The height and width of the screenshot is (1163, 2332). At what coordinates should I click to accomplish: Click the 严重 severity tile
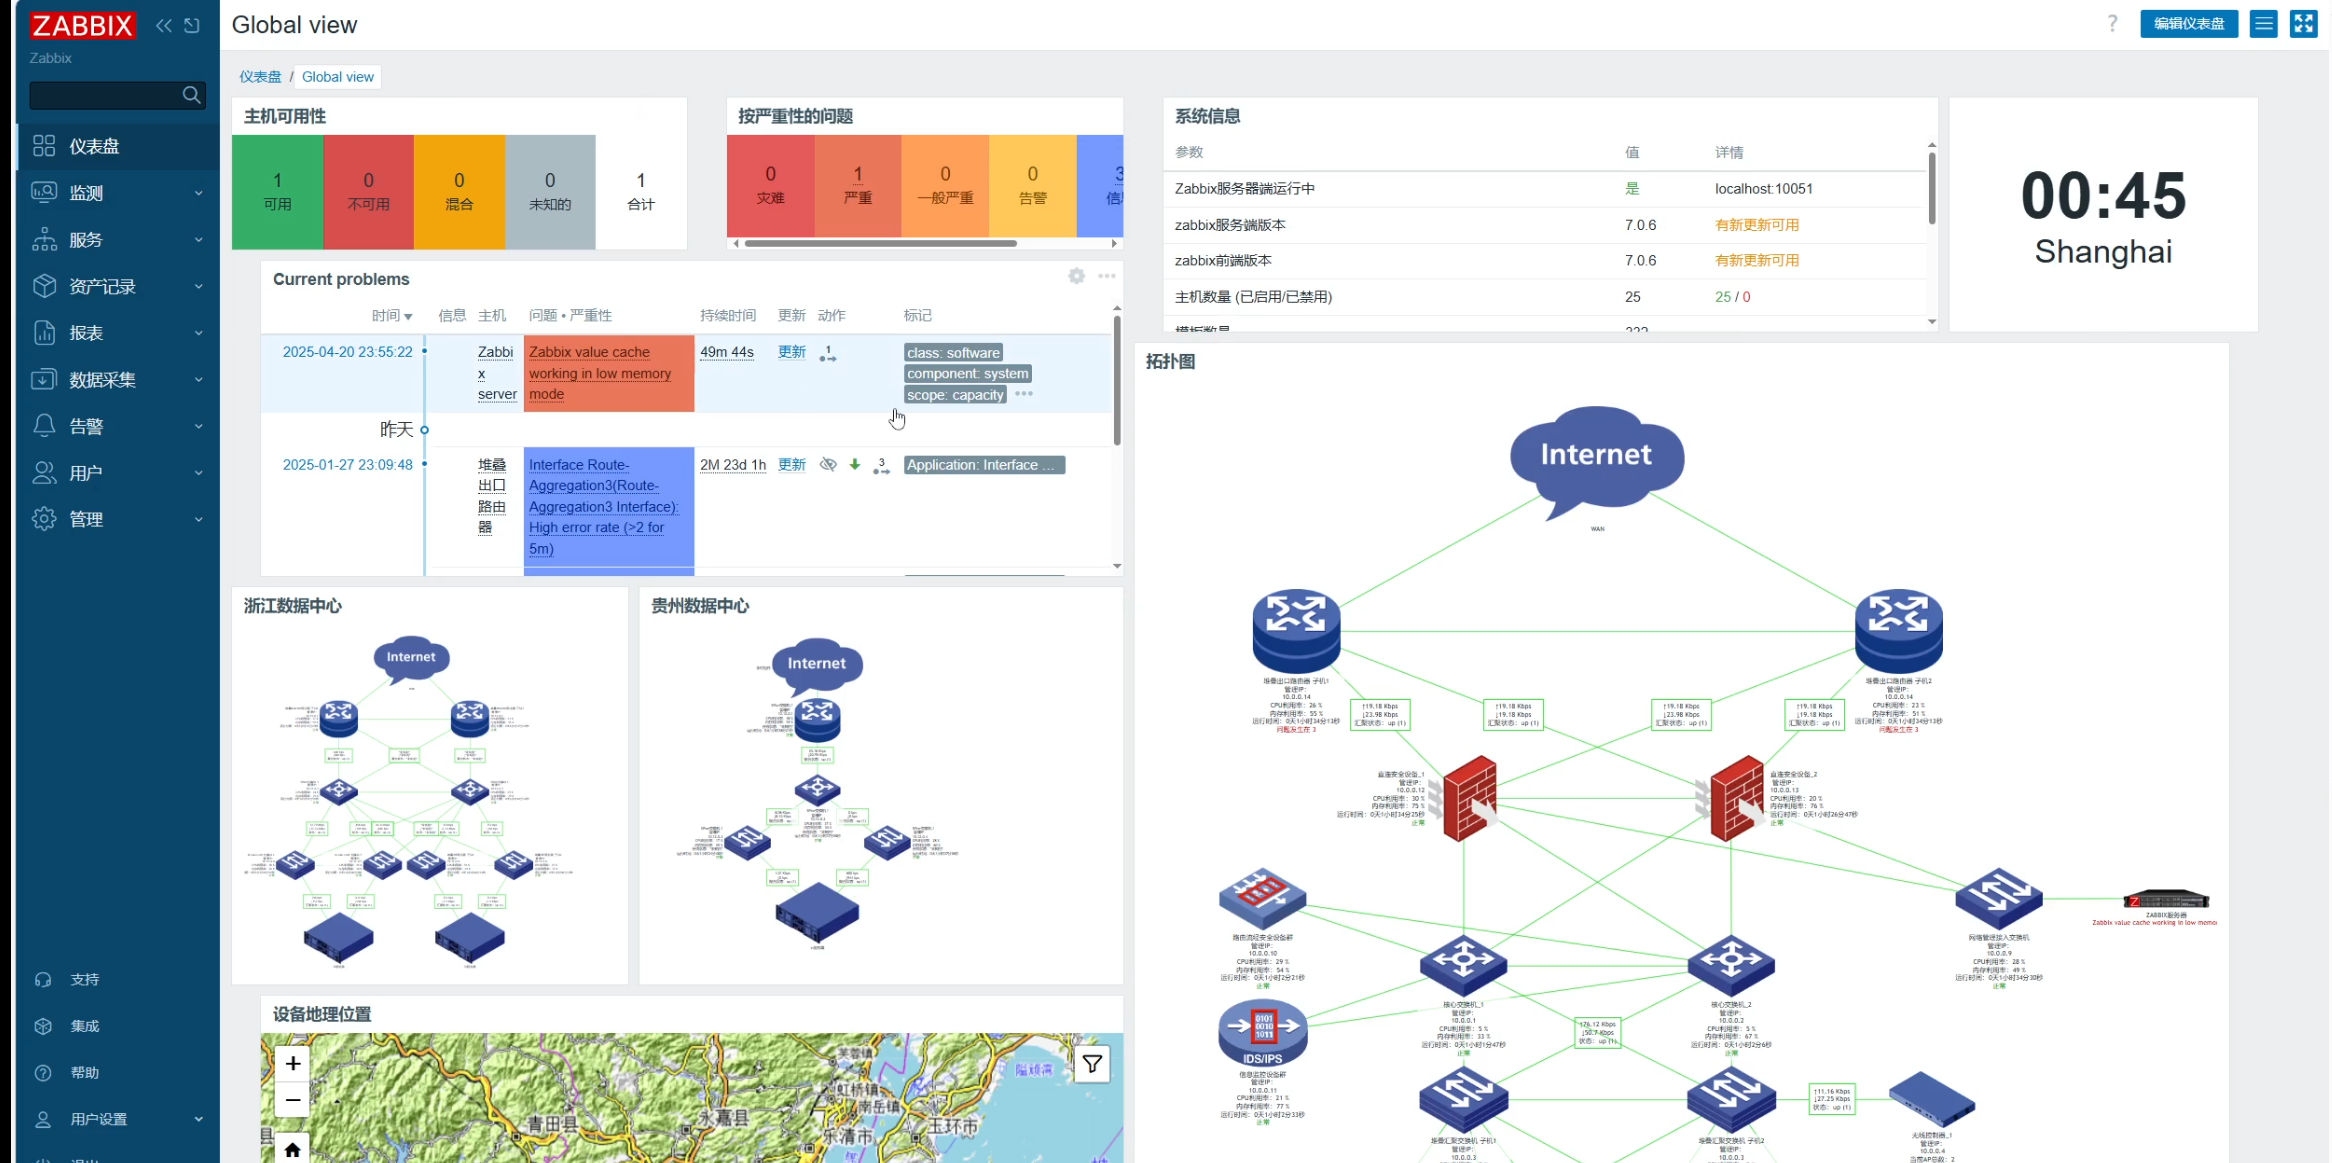pyautogui.click(x=858, y=186)
